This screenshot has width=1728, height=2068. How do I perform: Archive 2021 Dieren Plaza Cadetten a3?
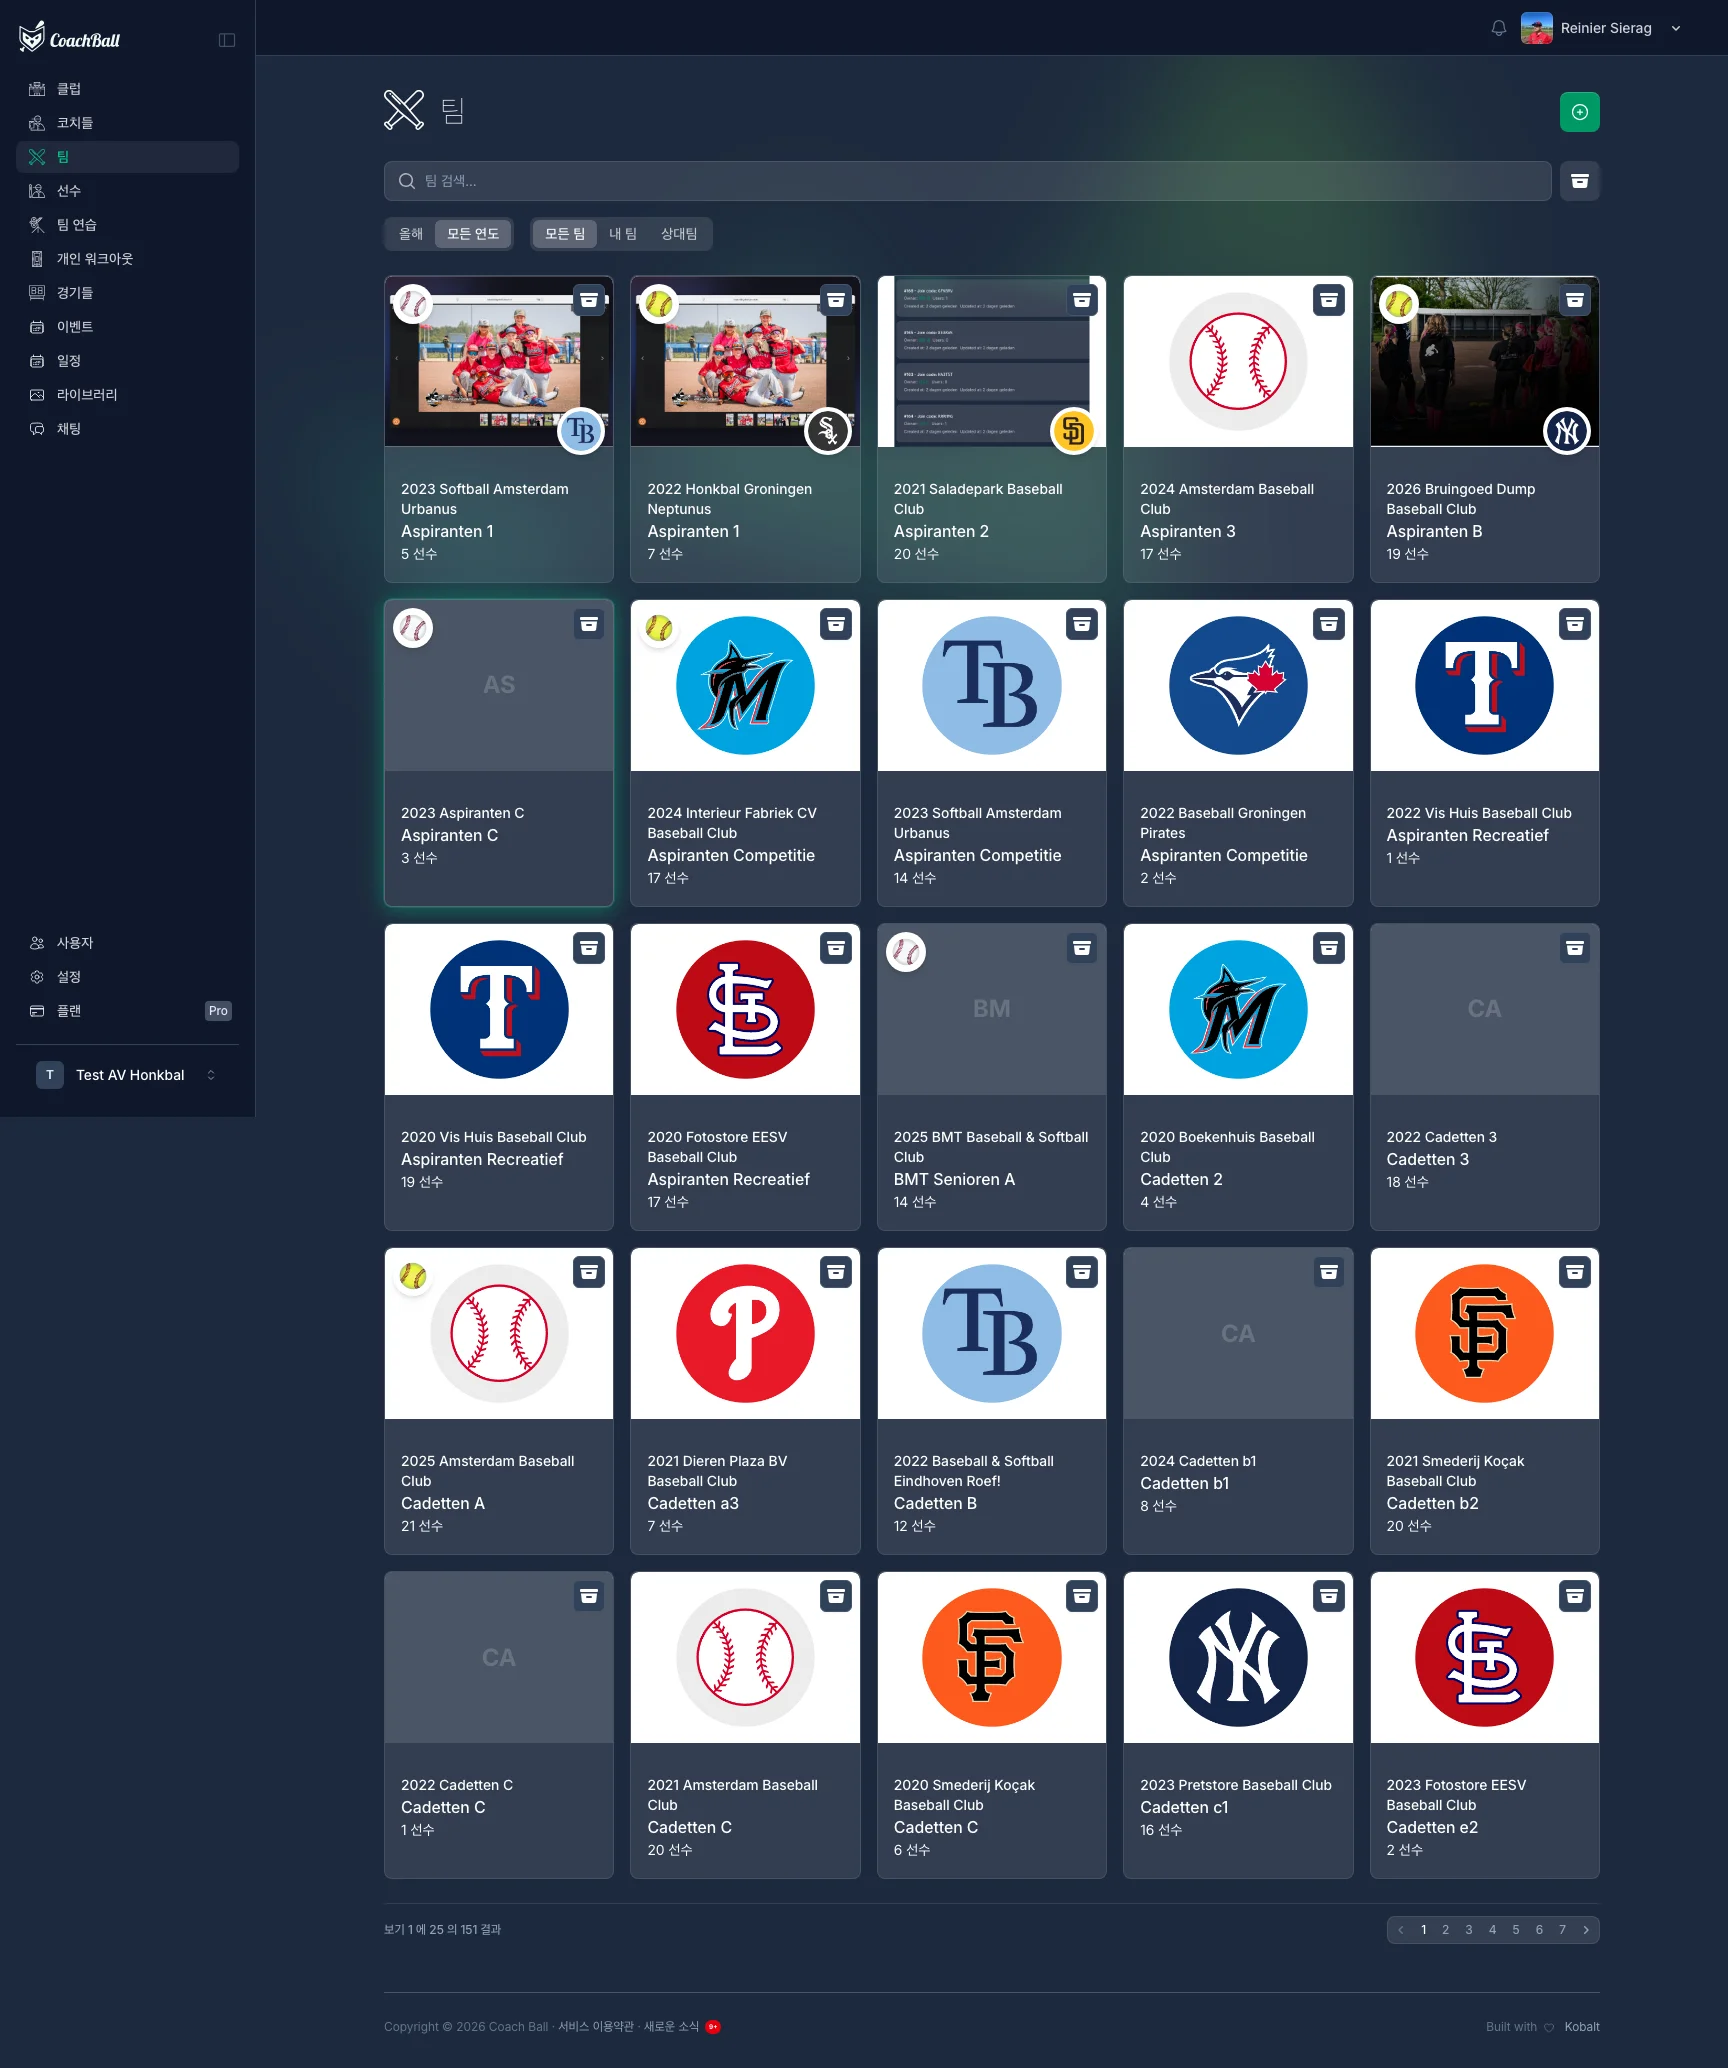pos(836,1272)
